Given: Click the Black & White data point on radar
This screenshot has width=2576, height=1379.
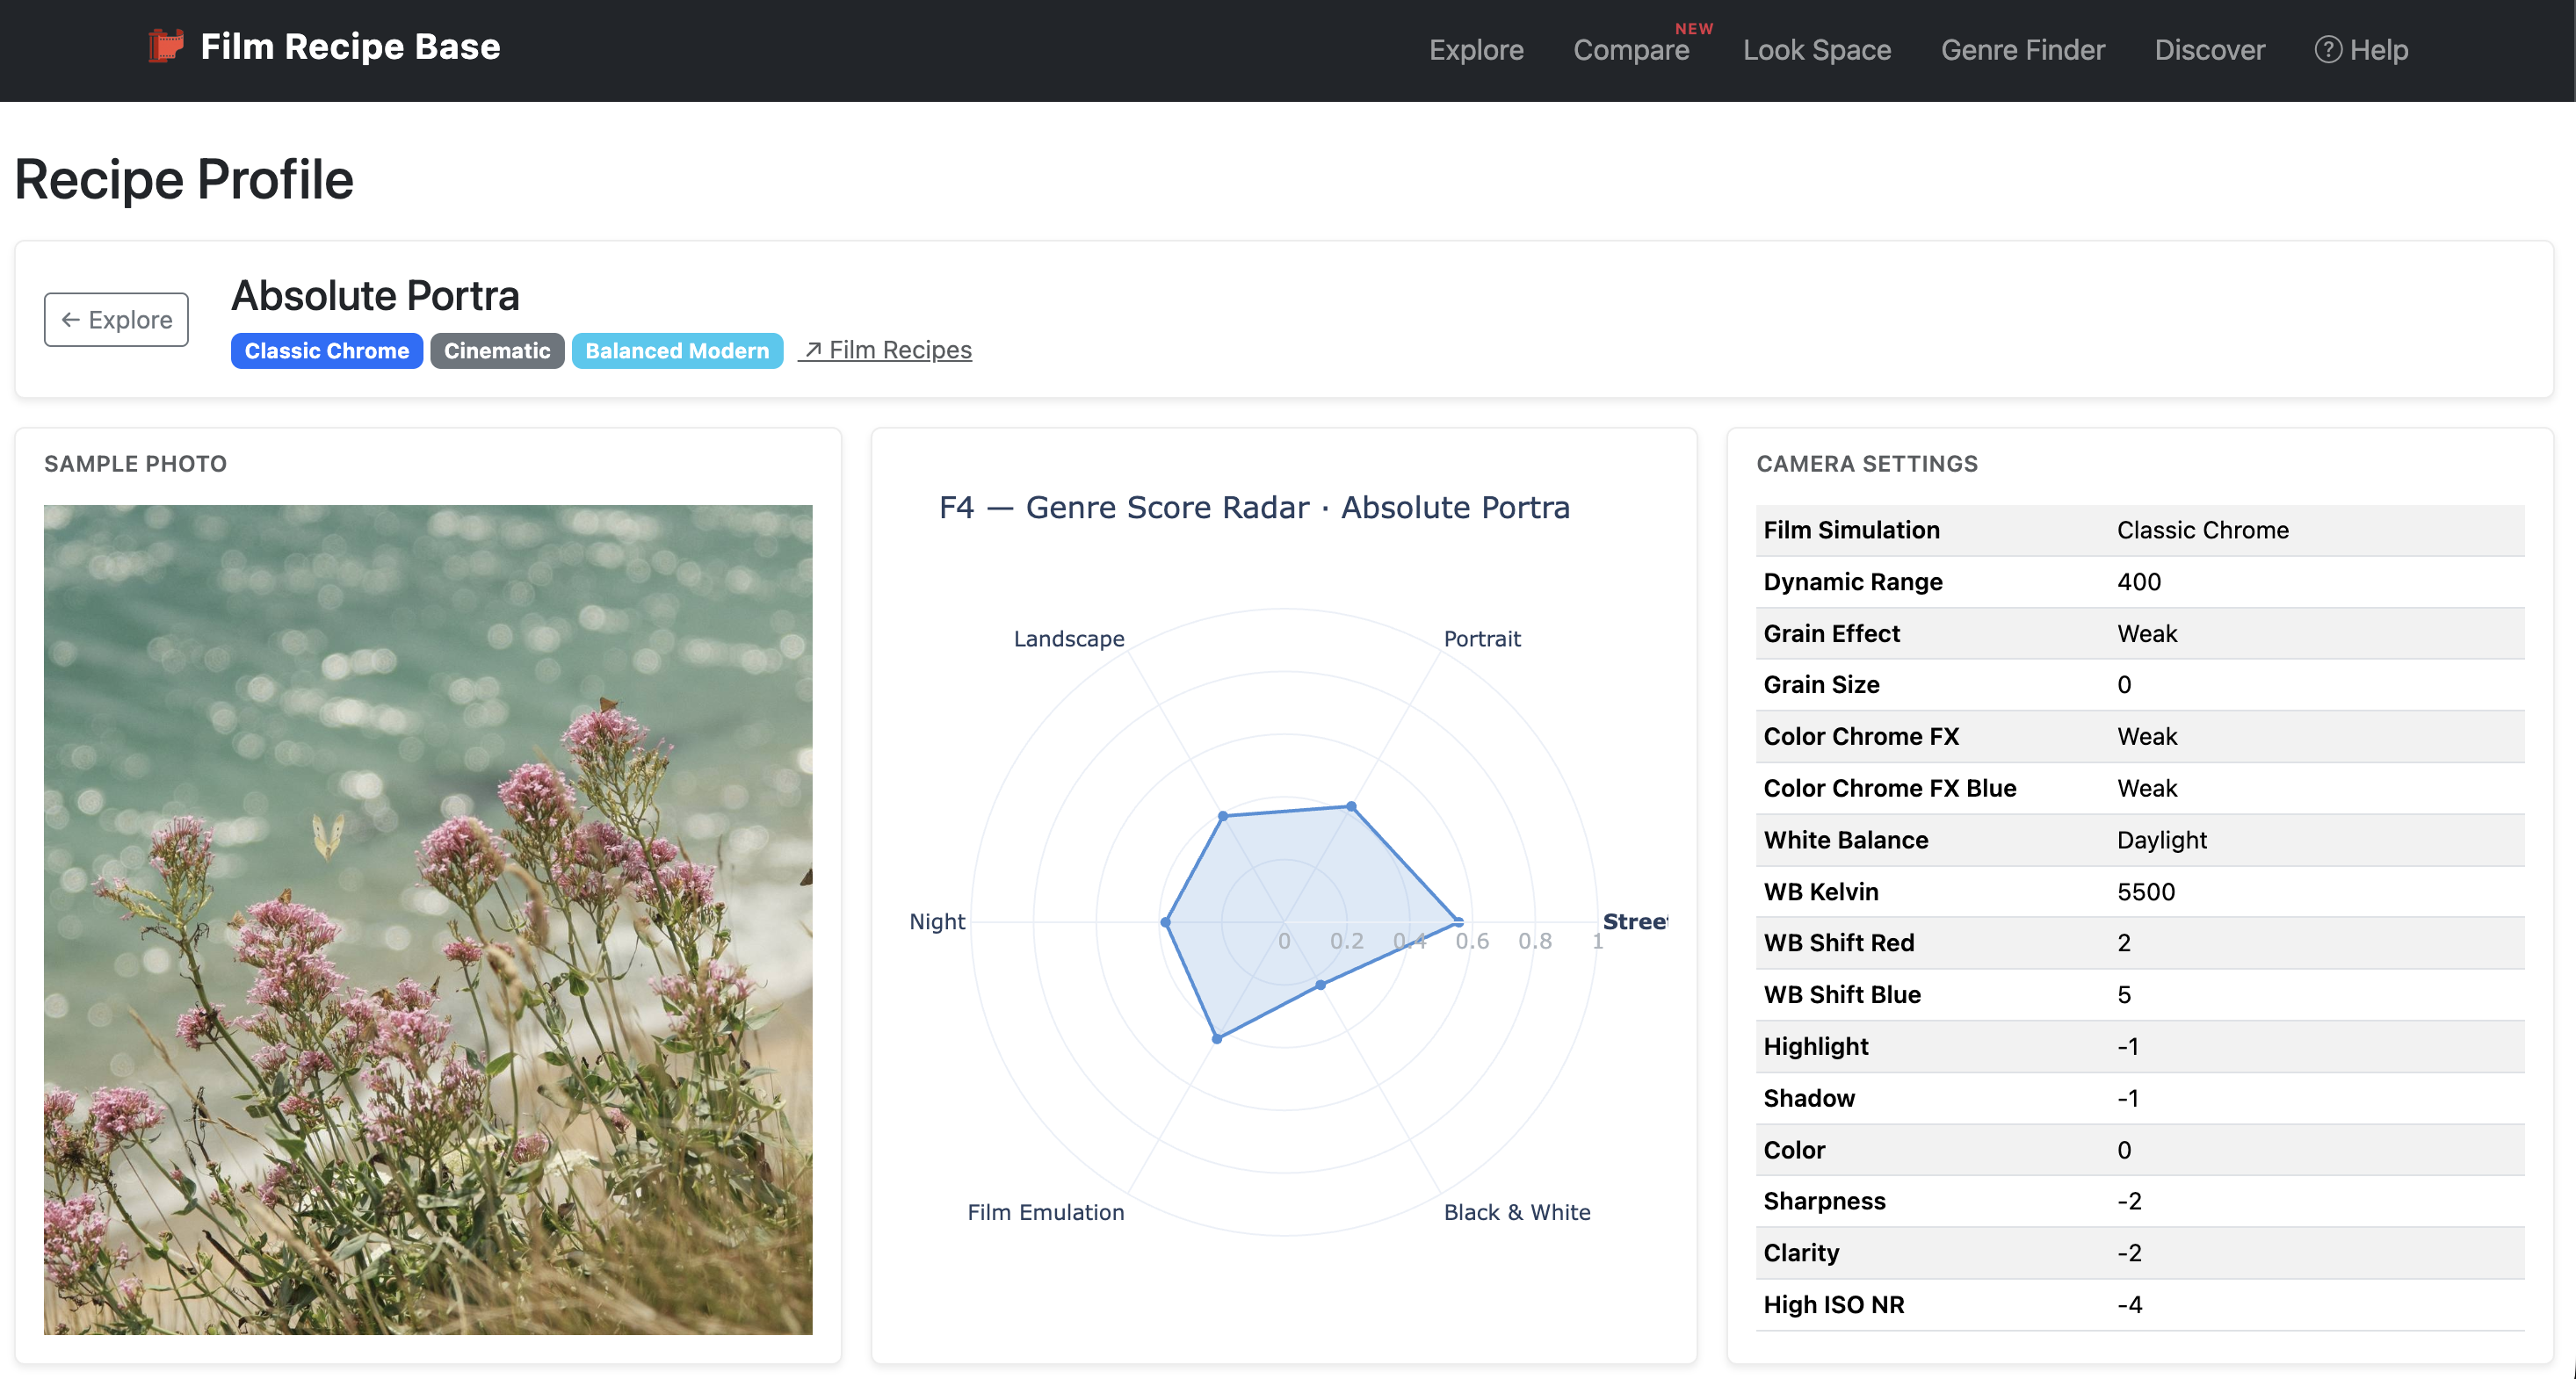Looking at the screenshot, I should coord(1321,984).
